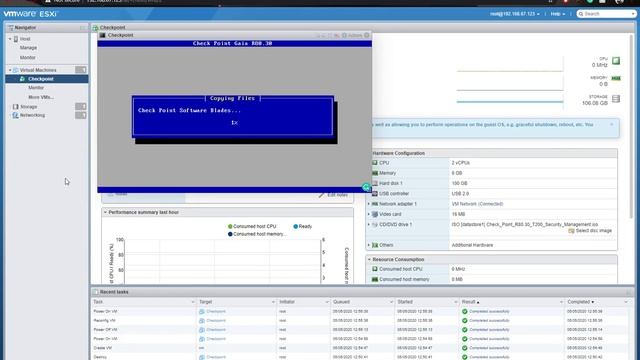Click success icon in Create VM row
Viewport: 640px width, 360px height.
[464, 348]
